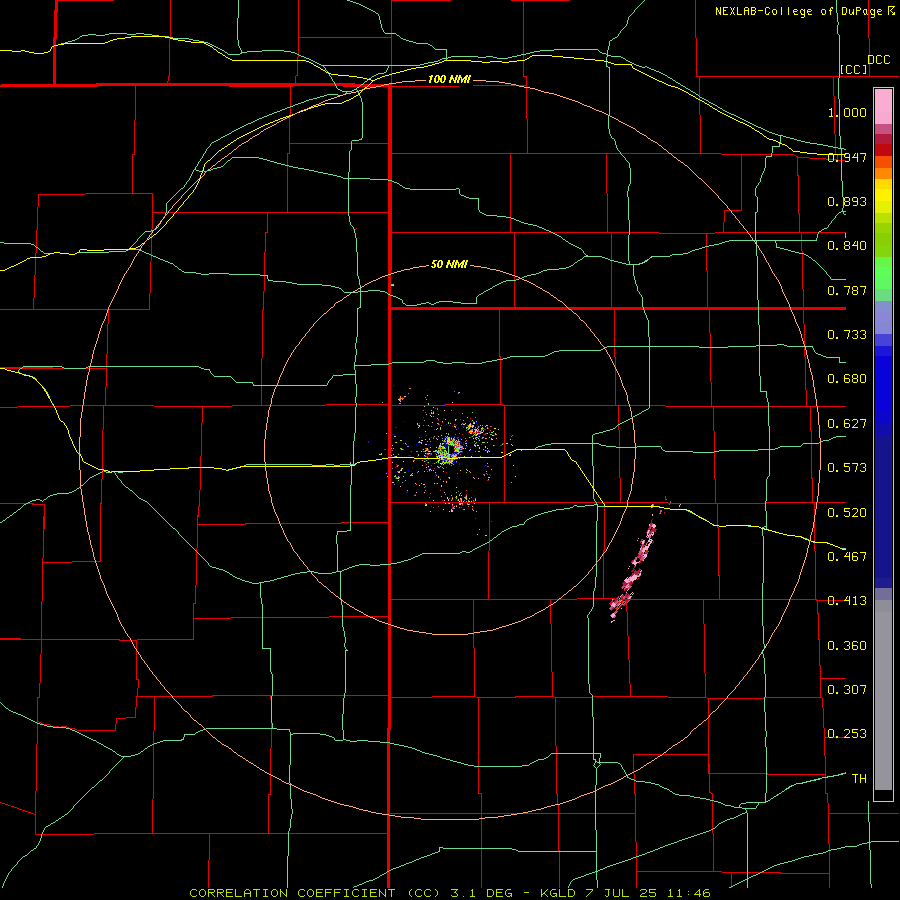The width and height of the screenshot is (900, 900).
Task: Click the 100 NMI range ring label
Action: [x=449, y=79]
